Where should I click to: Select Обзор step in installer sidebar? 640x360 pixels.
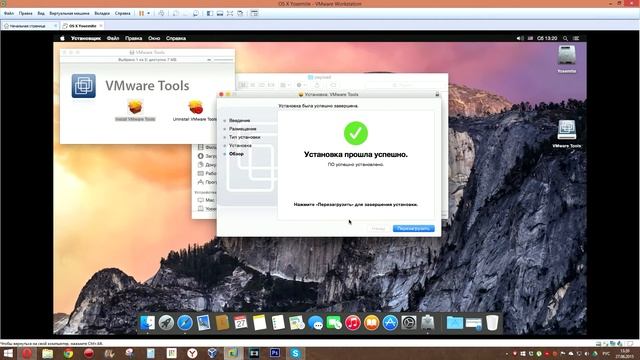pos(236,154)
